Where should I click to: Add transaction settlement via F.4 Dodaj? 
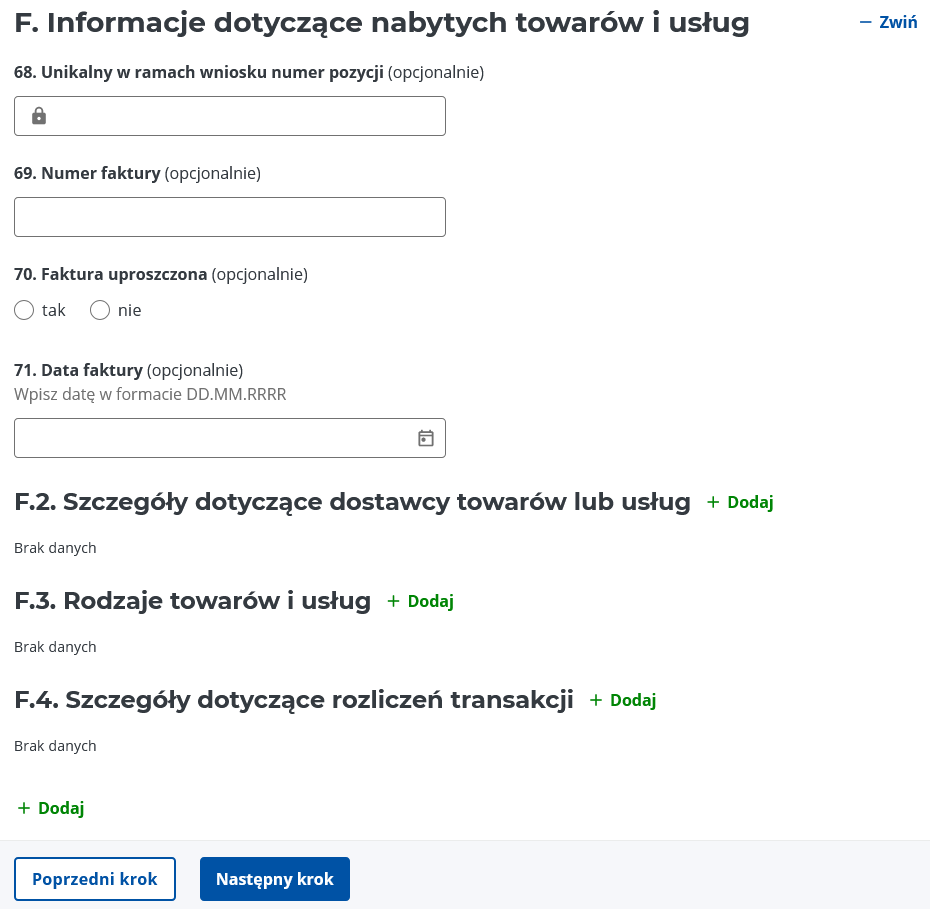coord(623,700)
